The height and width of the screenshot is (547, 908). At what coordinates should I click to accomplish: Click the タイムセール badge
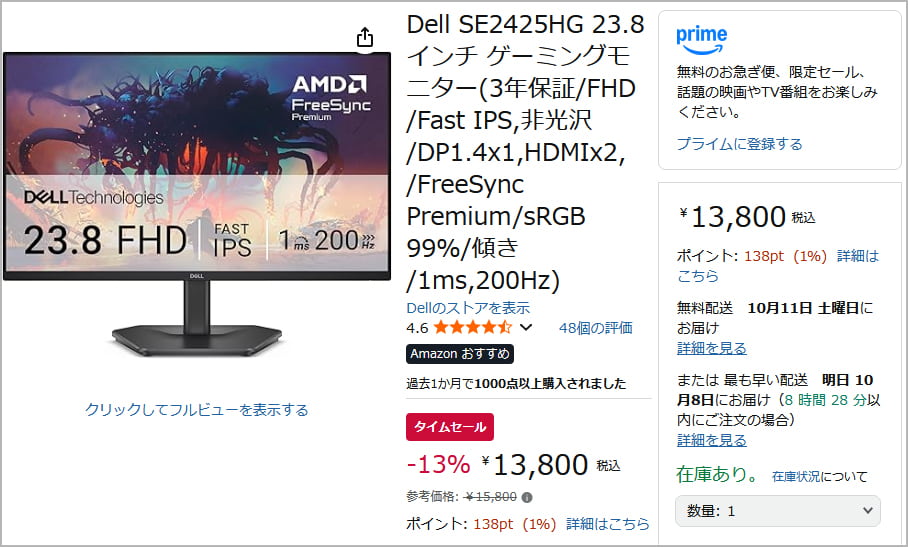click(449, 426)
